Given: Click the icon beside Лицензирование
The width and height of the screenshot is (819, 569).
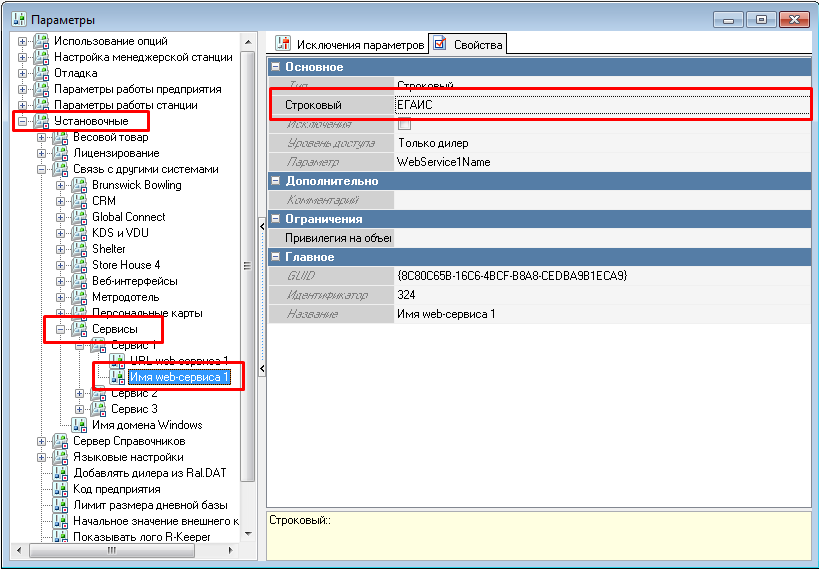Looking at the screenshot, I should click(x=60, y=153).
